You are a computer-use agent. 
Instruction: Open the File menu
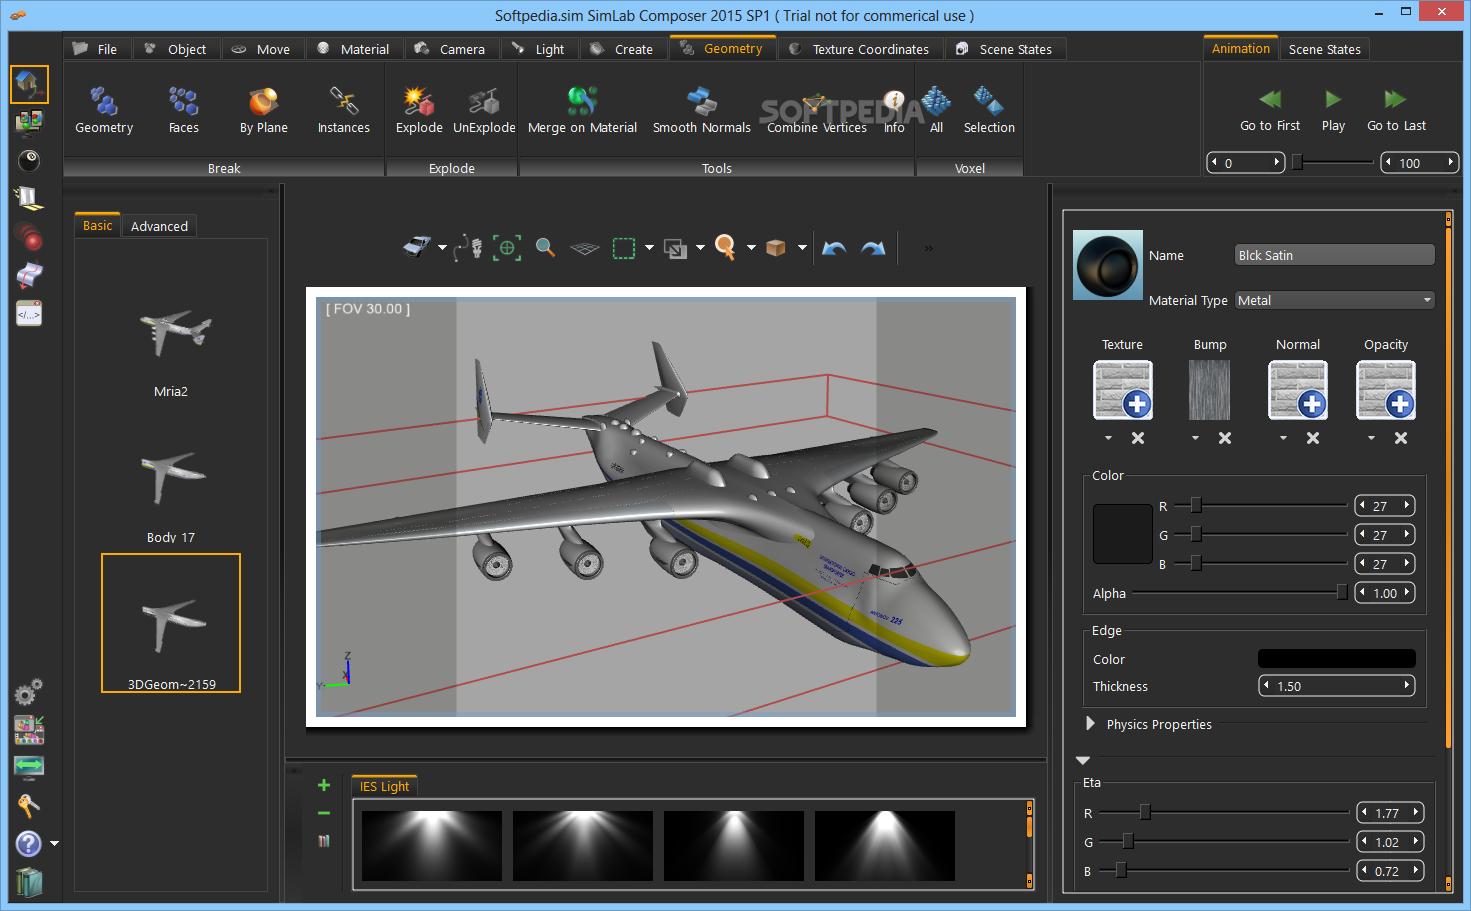(x=96, y=49)
